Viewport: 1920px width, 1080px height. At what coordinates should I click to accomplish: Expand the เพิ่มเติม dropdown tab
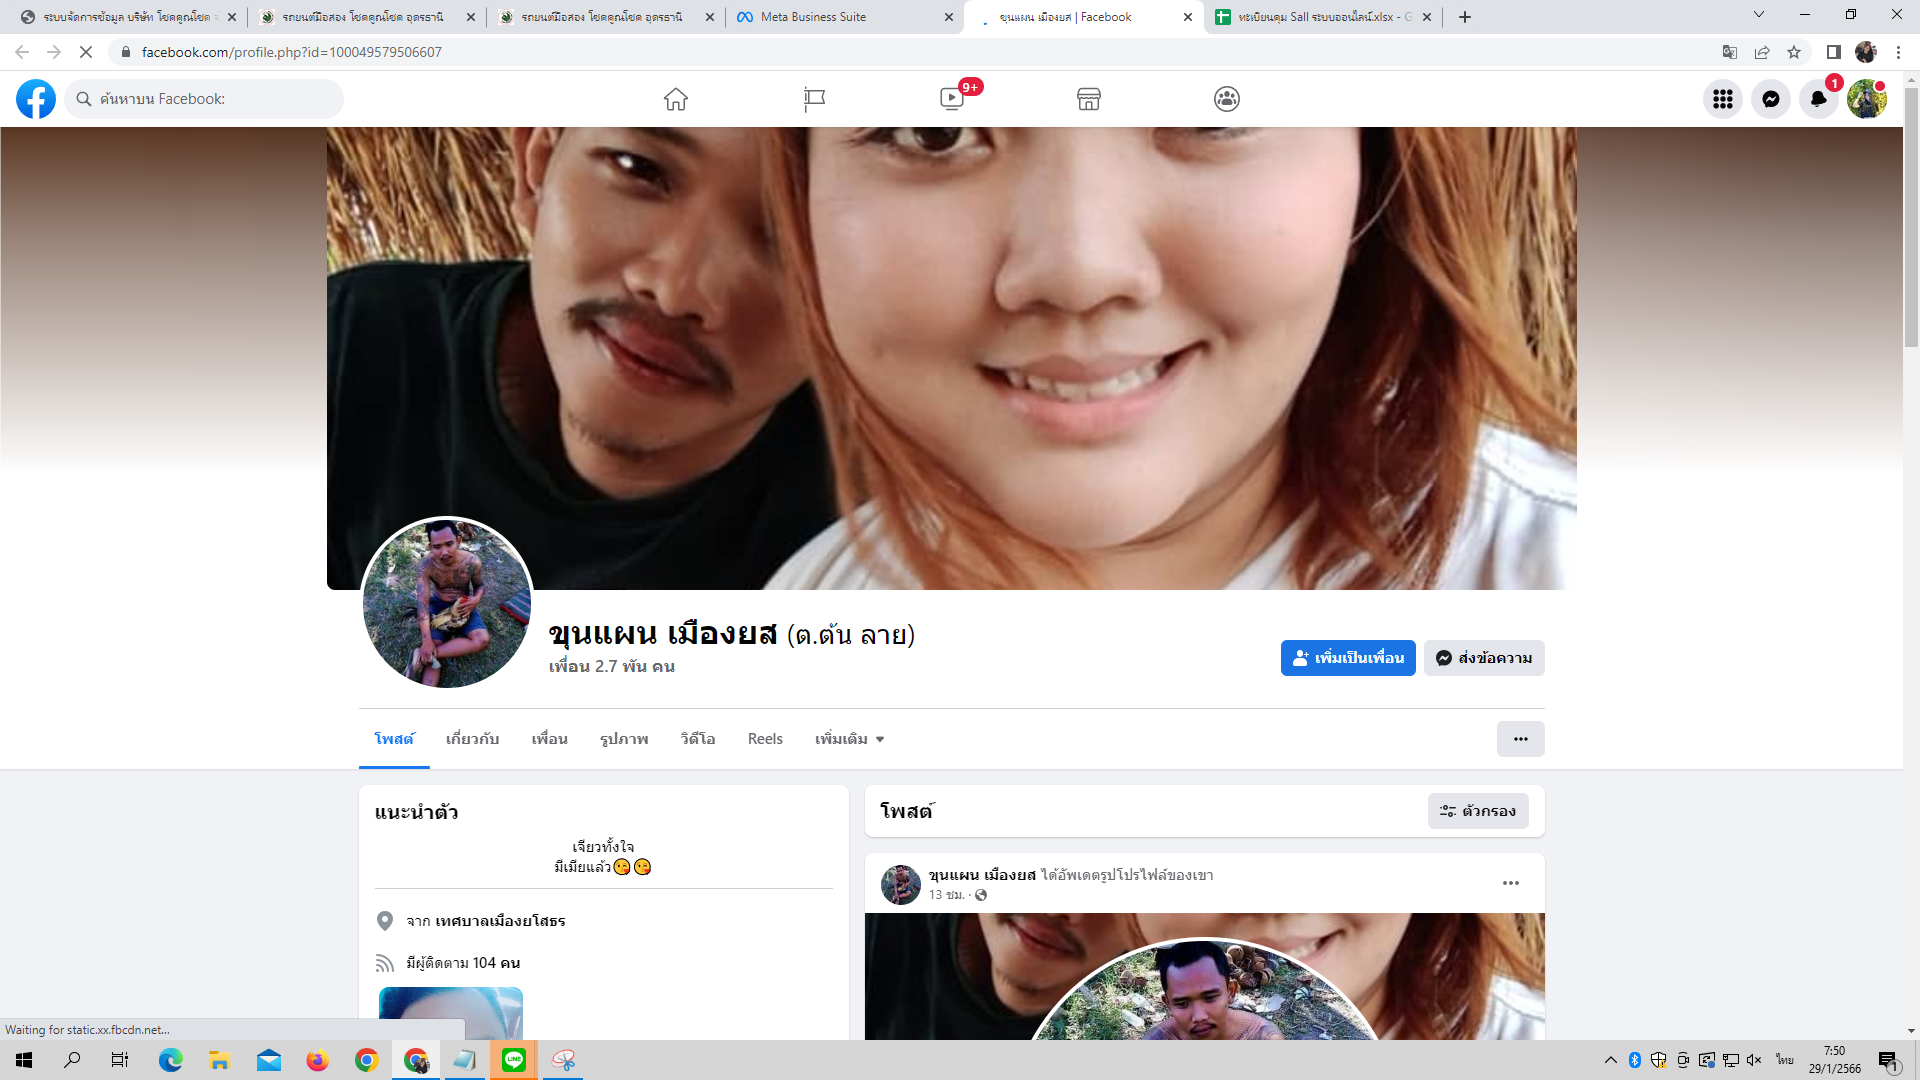(849, 739)
